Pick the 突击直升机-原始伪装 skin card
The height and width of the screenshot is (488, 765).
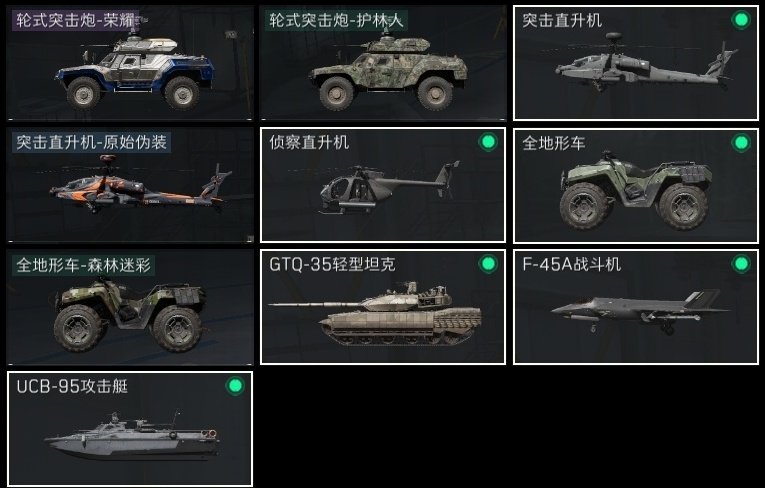(130, 185)
